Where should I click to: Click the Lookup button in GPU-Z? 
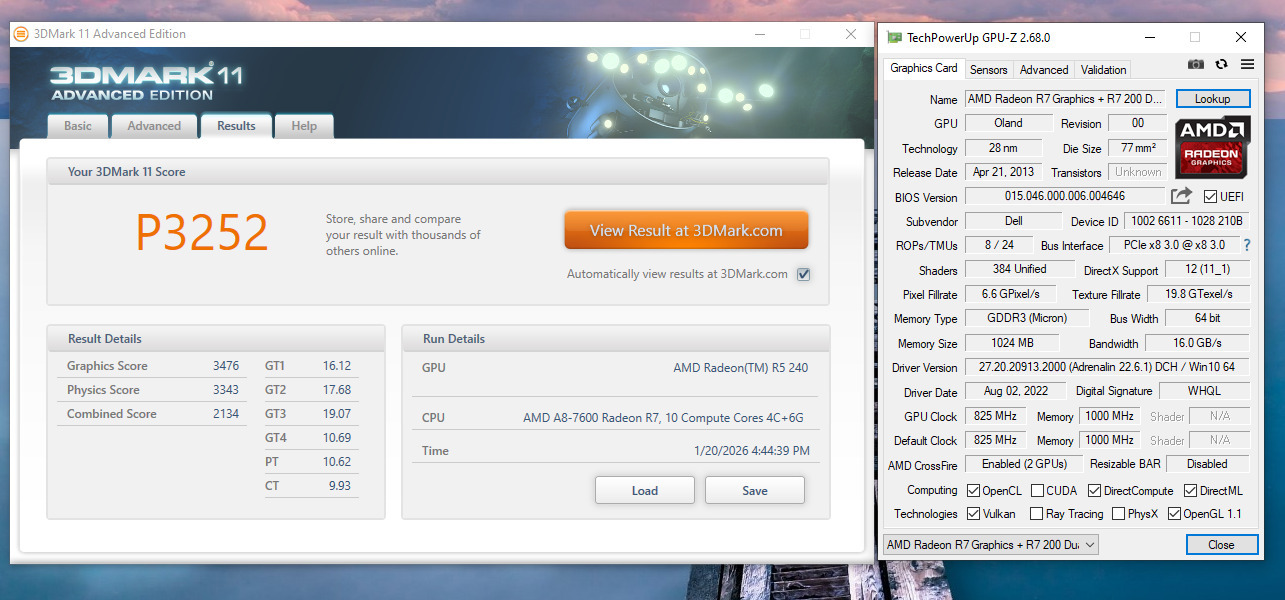(x=1212, y=99)
